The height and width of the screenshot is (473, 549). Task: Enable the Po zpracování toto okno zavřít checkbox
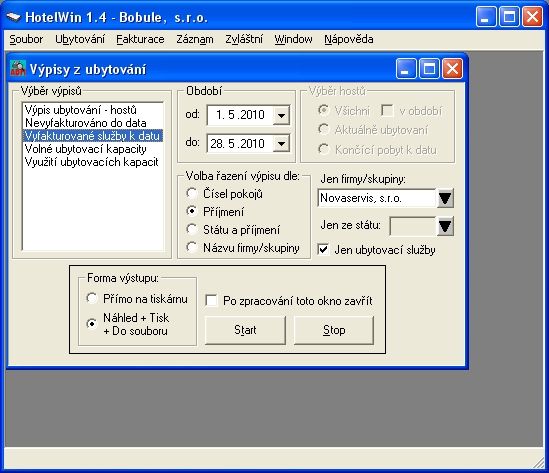pos(211,300)
